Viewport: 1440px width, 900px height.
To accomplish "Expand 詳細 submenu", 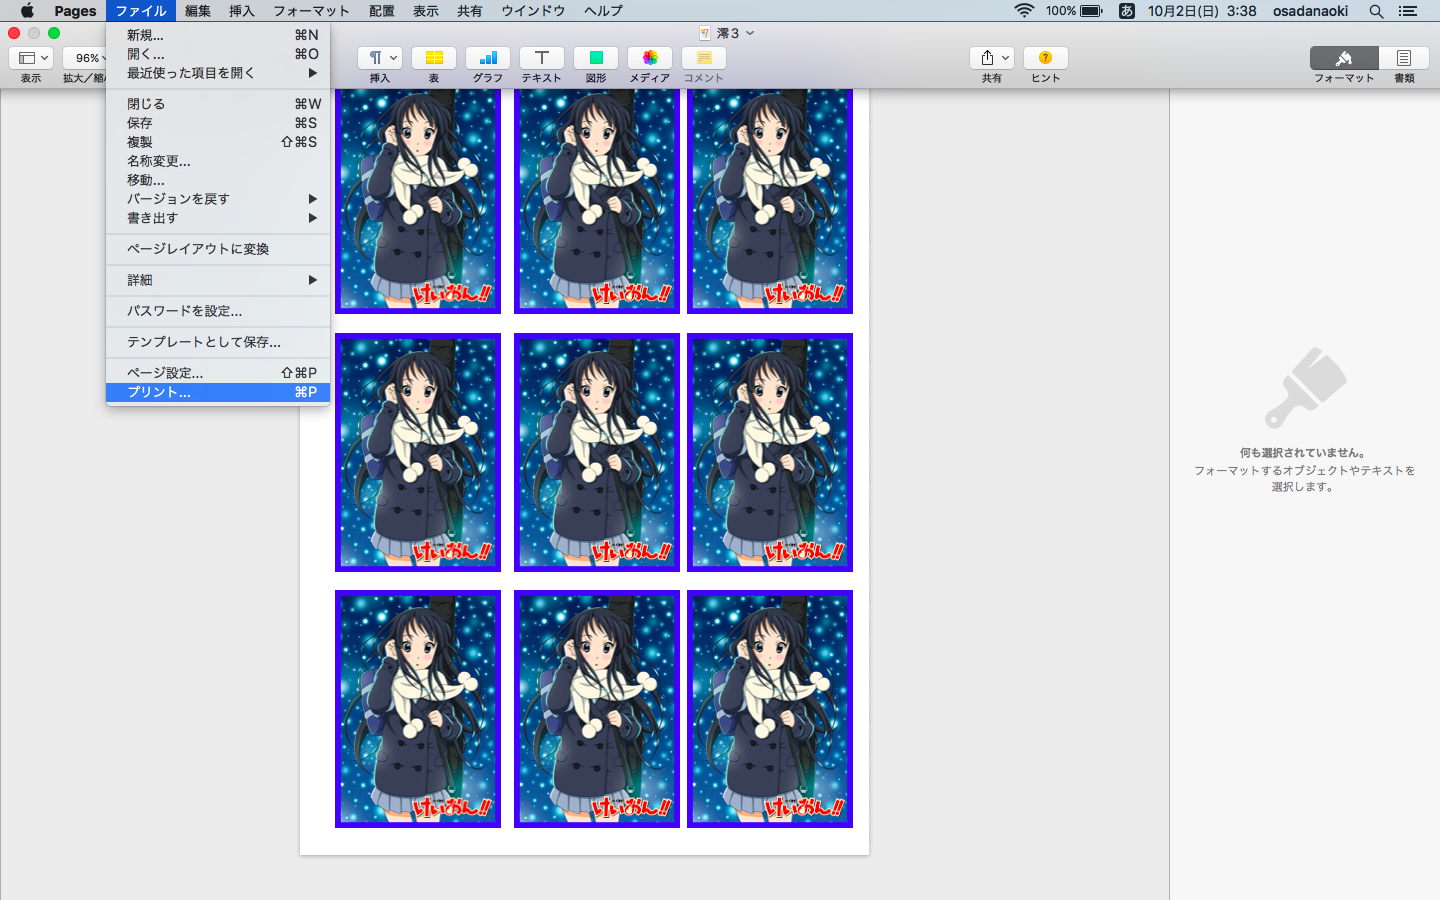I will (x=218, y=280).
